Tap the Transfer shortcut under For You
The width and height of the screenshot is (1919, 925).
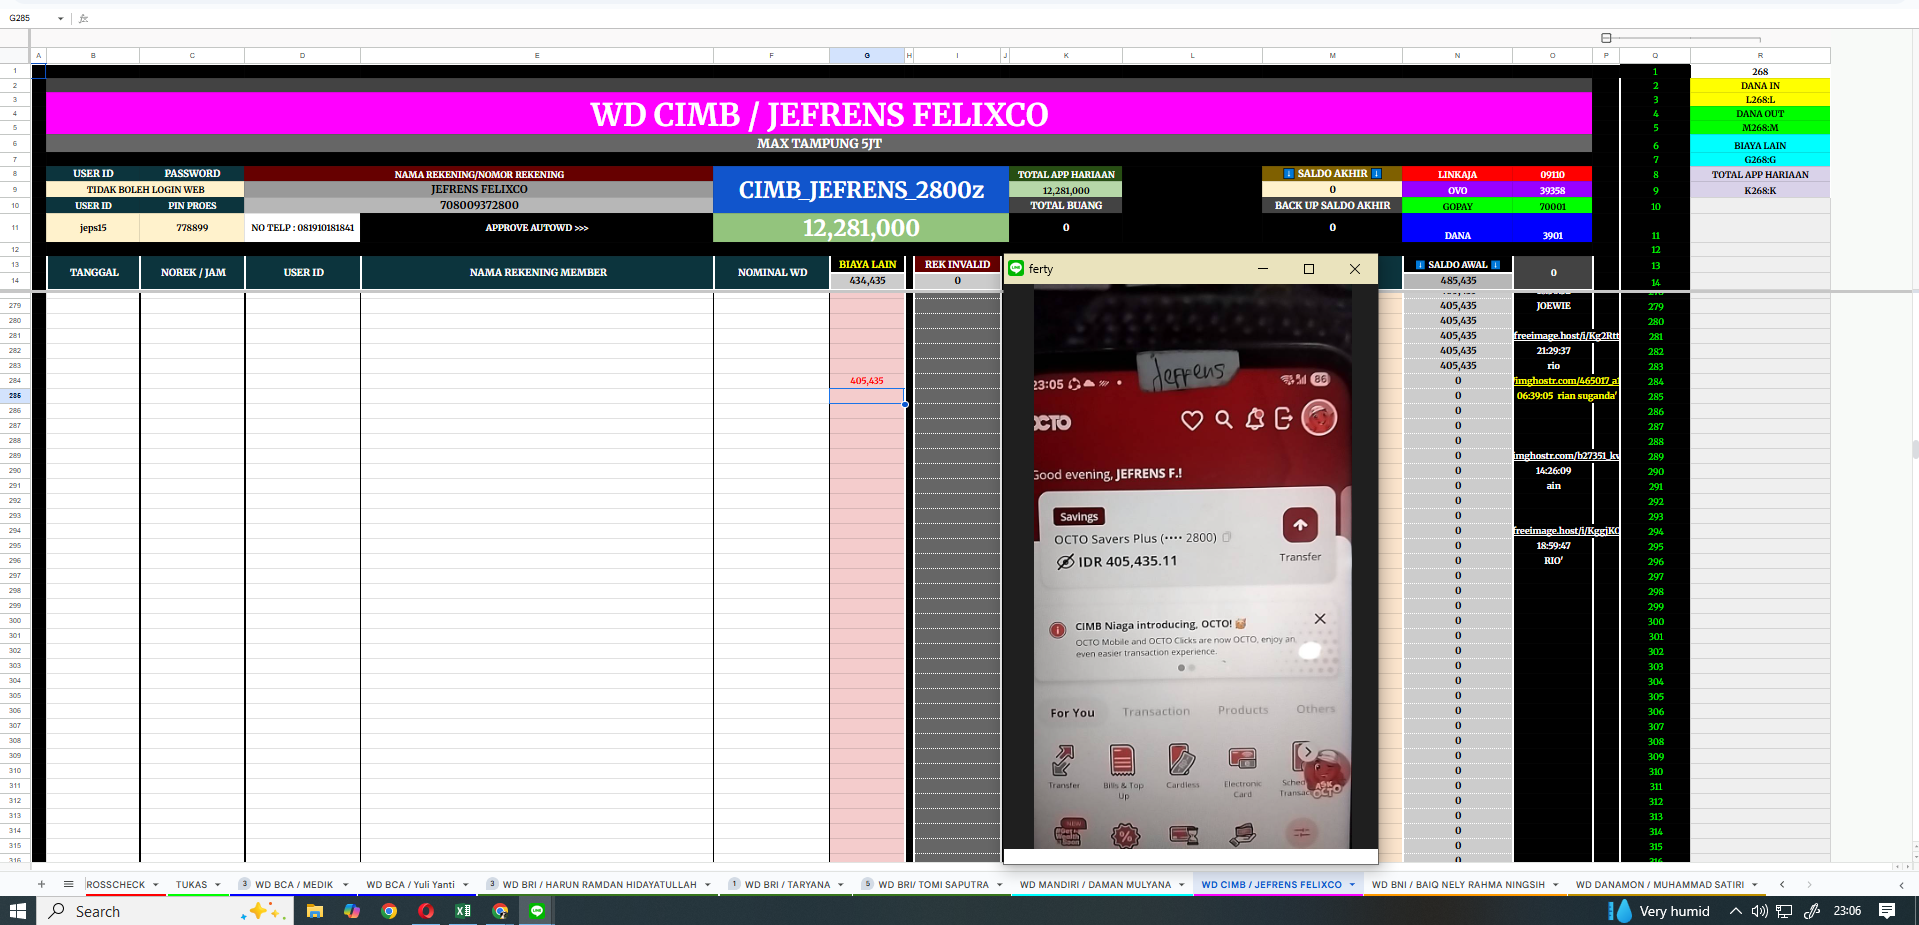pos(1063,761)
